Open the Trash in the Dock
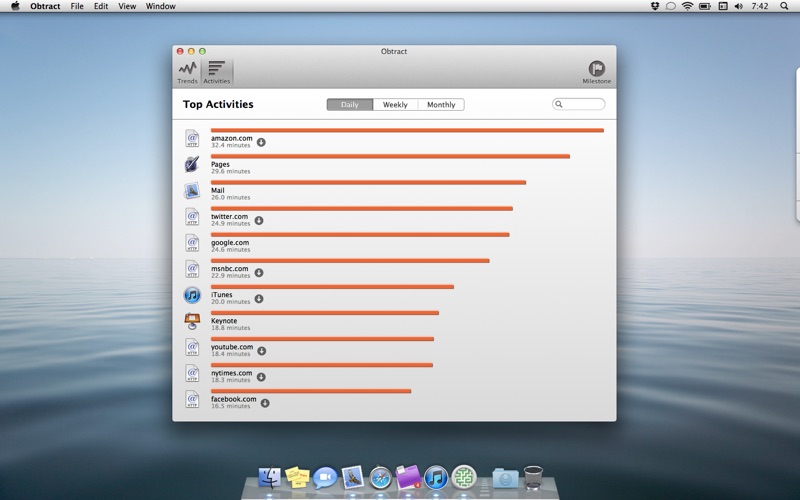The width and height of the screenshot is (800, 500). (533, 478)
